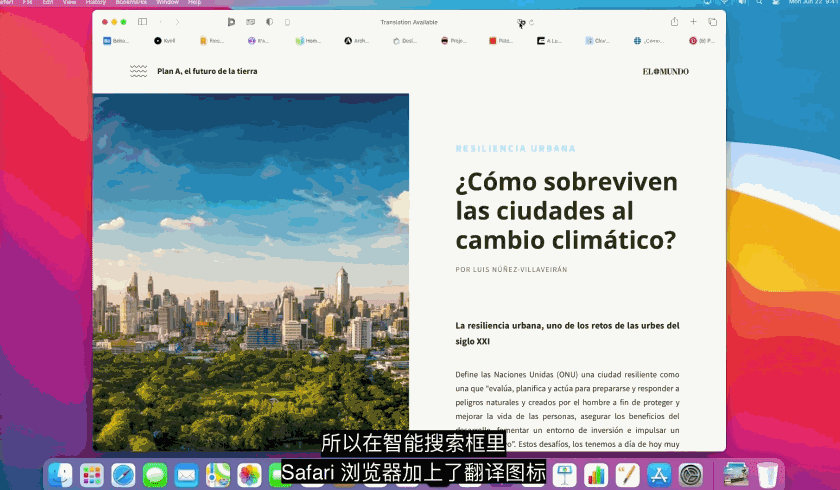The image size is (840, 490).
Task: Open Finder from the Dock
Action: [62, 474]
